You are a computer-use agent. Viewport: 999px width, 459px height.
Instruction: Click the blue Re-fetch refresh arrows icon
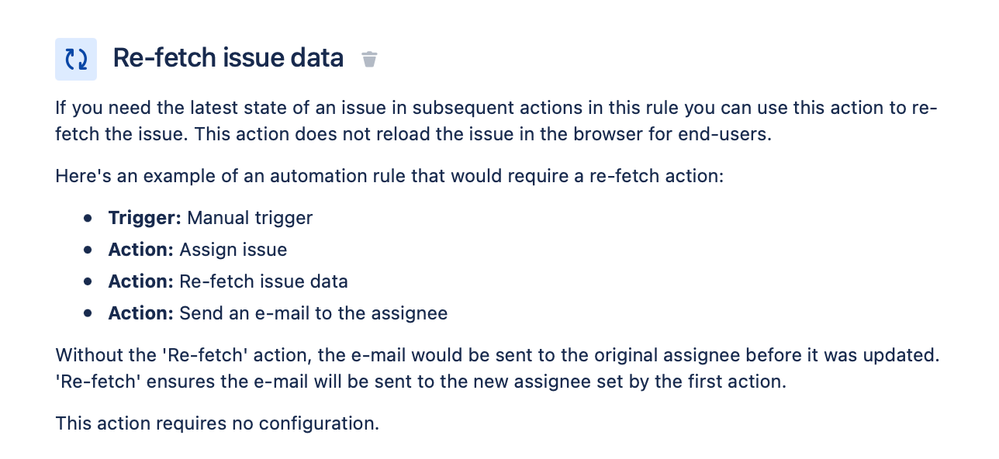pyautogui.click(x=76, y=59)
